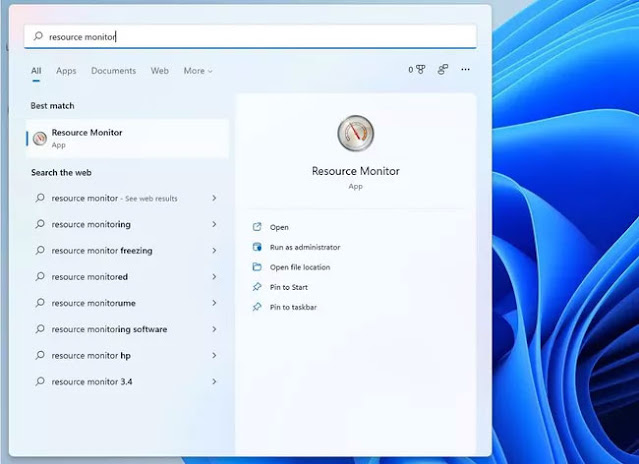This screenshot has height=464, width=639.
Task: Choose Run as administrator
Action: (x=305, y=247)
